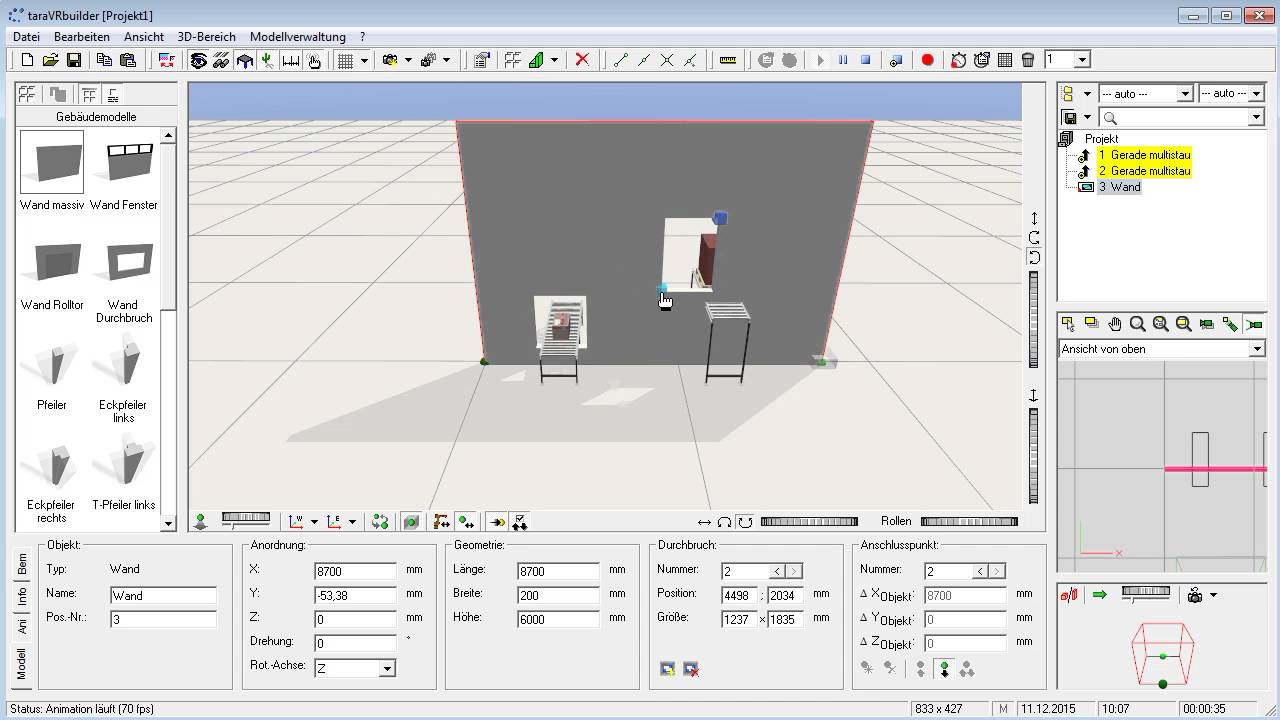Open an existing project with folder icon
Screen dimensions: 1280x720
50,60
